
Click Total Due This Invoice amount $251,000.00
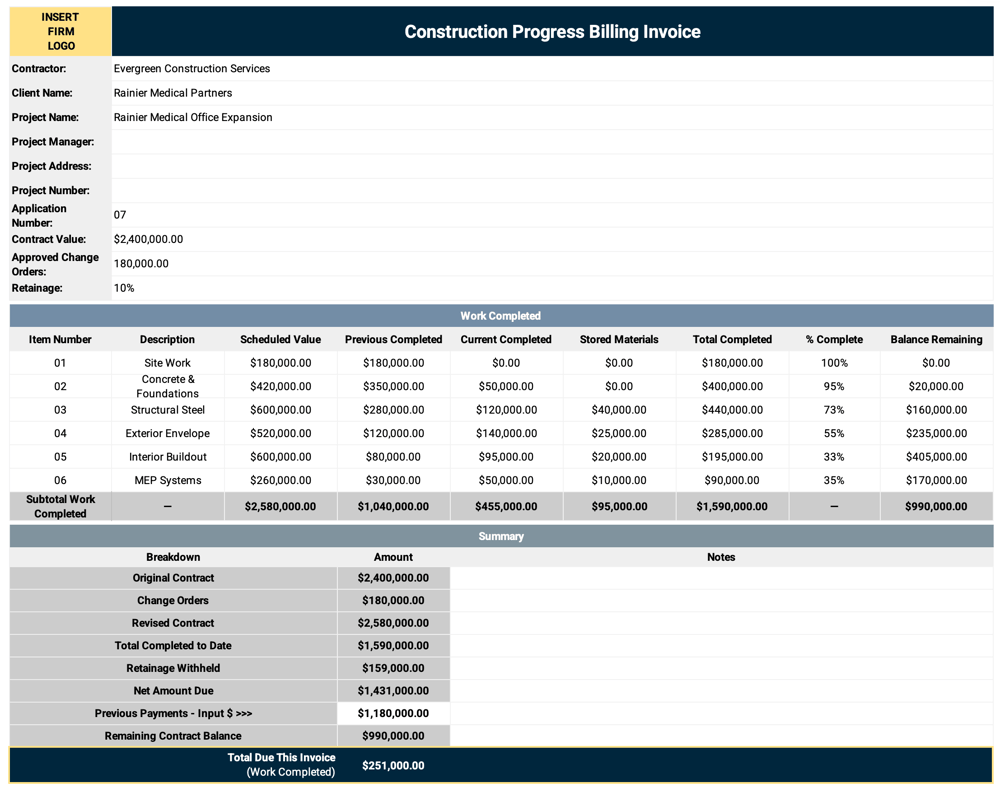click(x=393, y=765)
